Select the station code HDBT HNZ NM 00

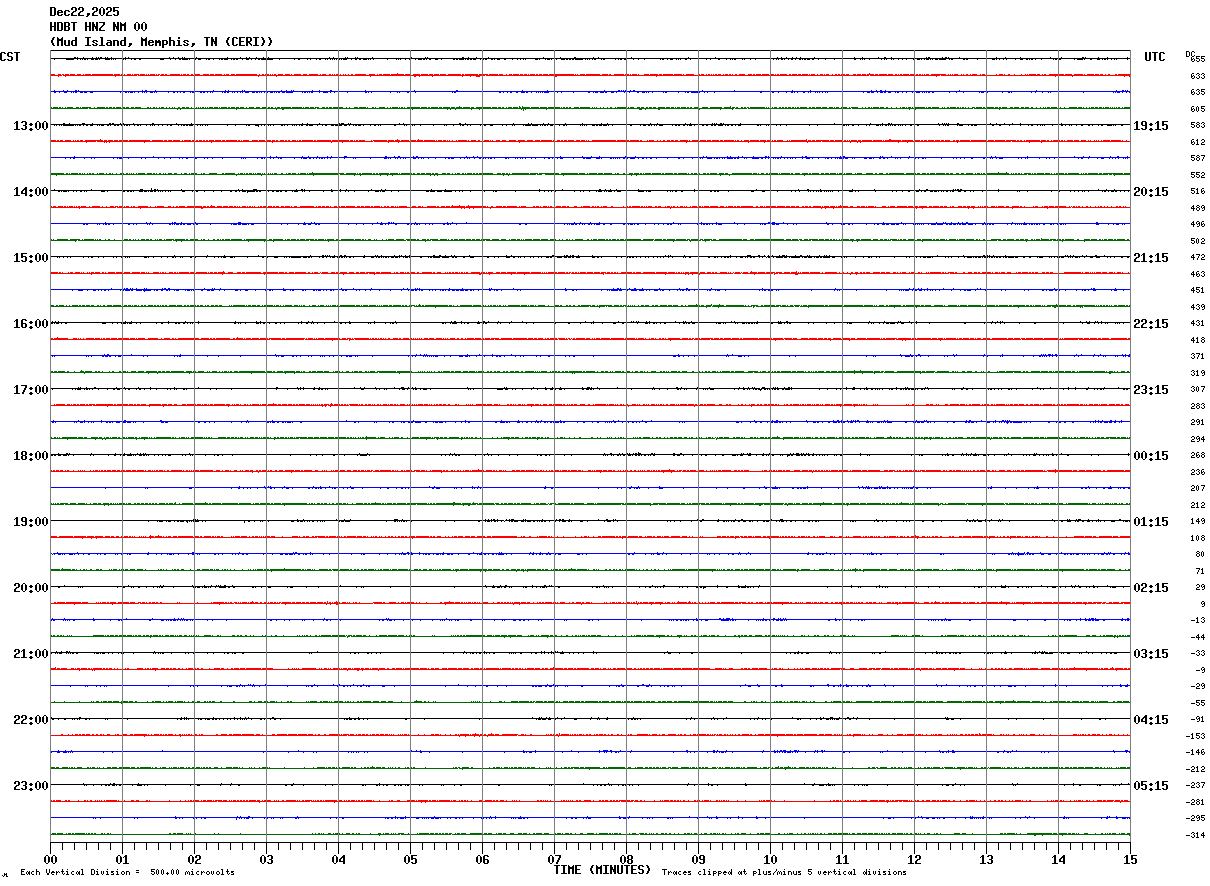click(98, 27)
